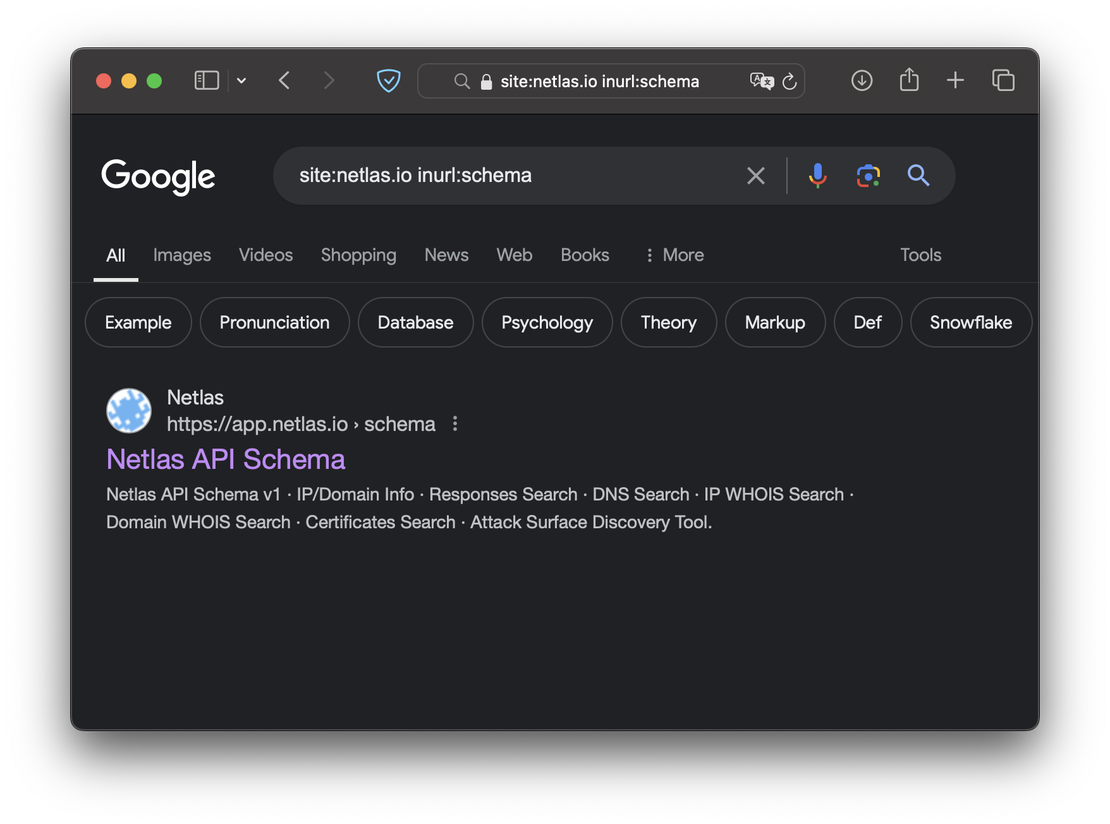Toggle the browser sidebar panel

[x=206, y=79]
